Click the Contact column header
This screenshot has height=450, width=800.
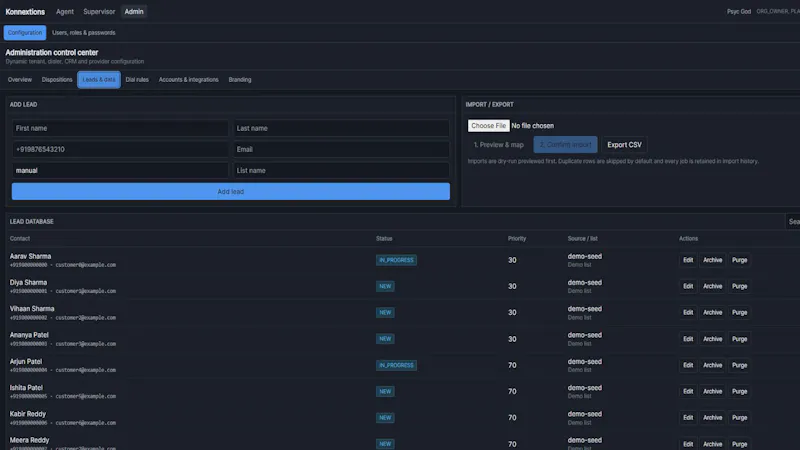point(20,238)
